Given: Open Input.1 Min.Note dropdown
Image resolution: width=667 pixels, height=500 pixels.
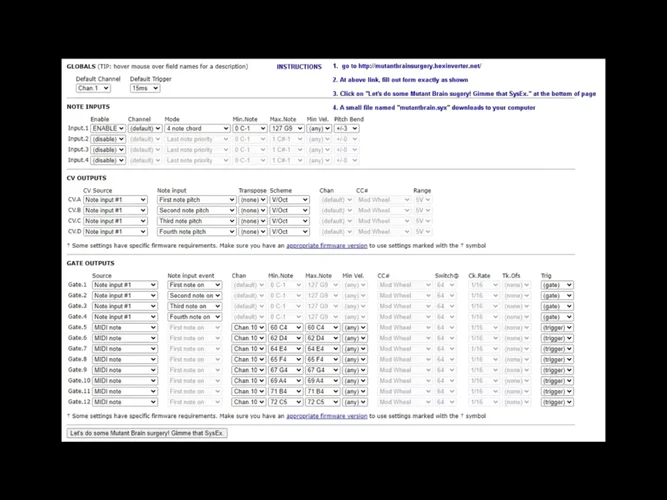Looking at the screenshot, I should tap(250, 129).
